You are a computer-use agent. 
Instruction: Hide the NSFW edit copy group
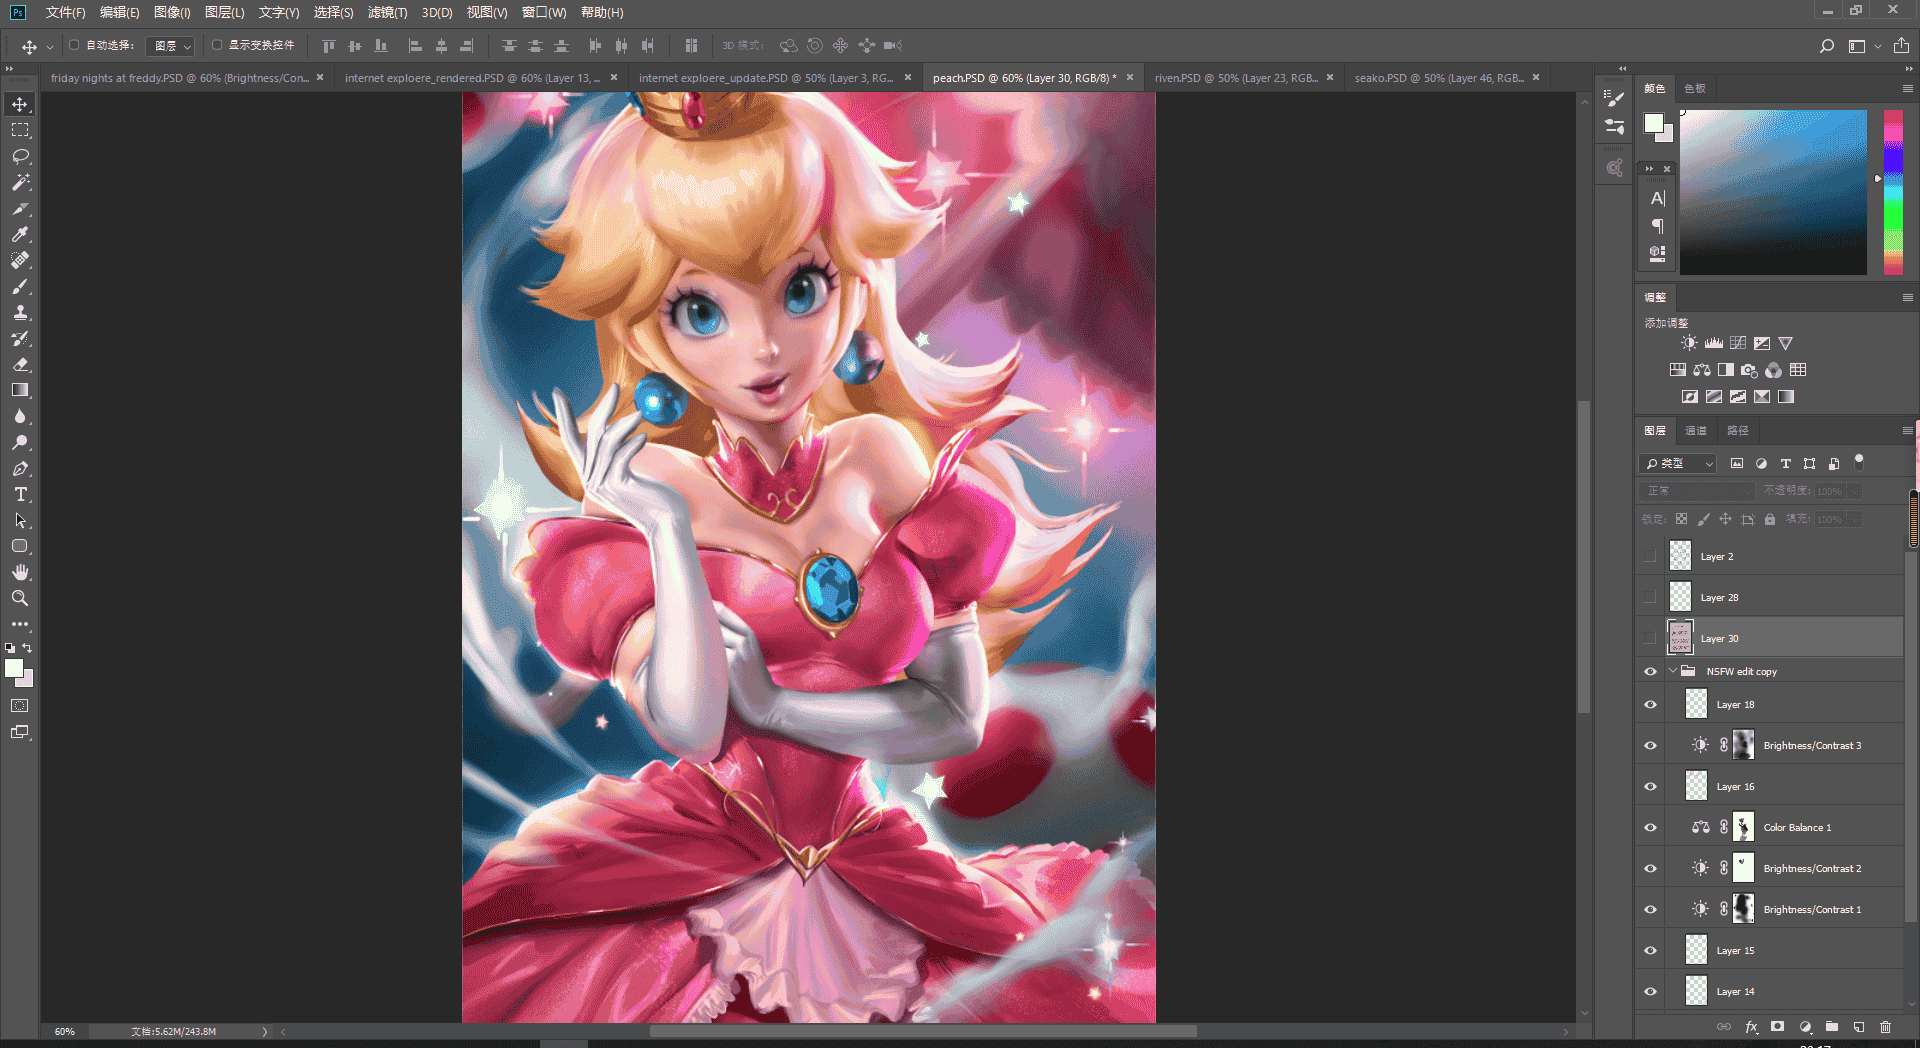point(1650,672)
